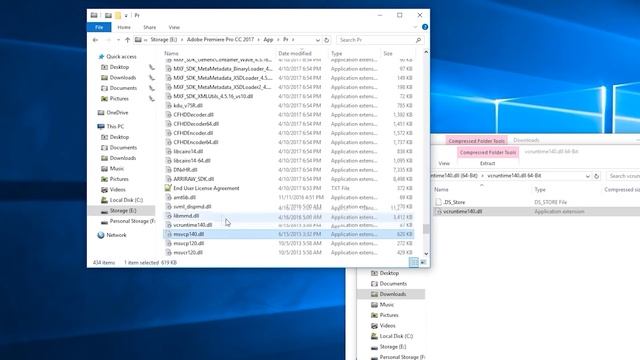Open the Share ribbon tab
The image size is (640, 360).
tap(150, 27)
